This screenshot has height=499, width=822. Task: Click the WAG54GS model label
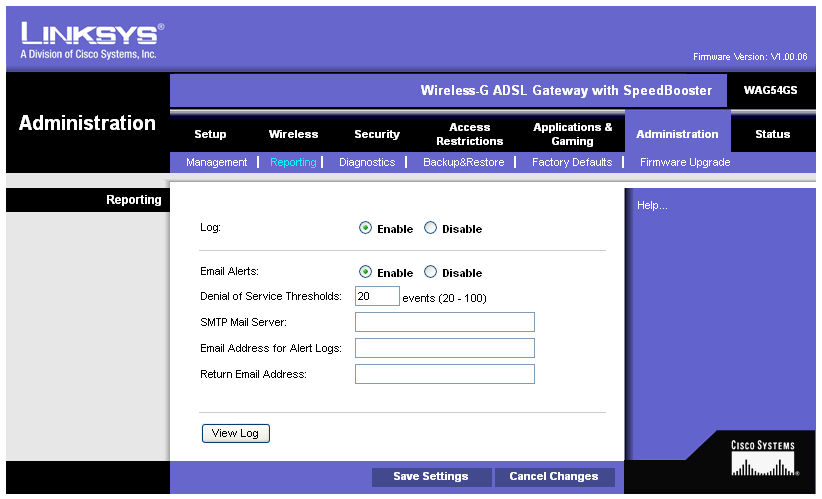coord(771,90)
